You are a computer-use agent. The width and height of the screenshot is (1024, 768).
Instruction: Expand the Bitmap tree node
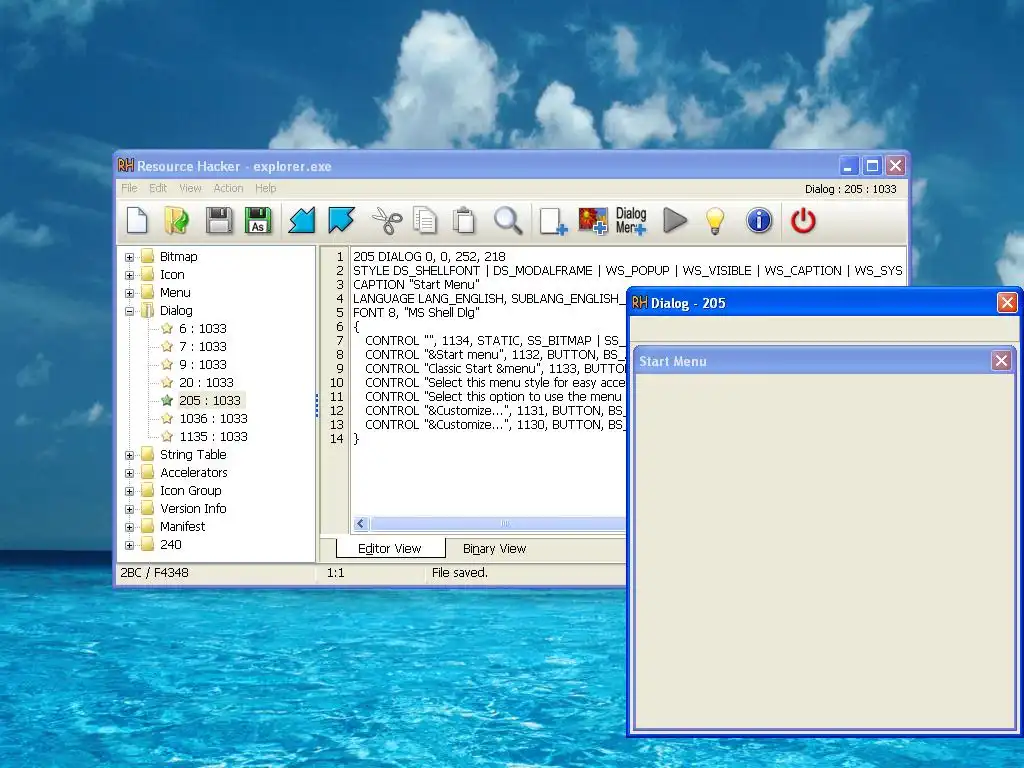click(x=129, y=257)
